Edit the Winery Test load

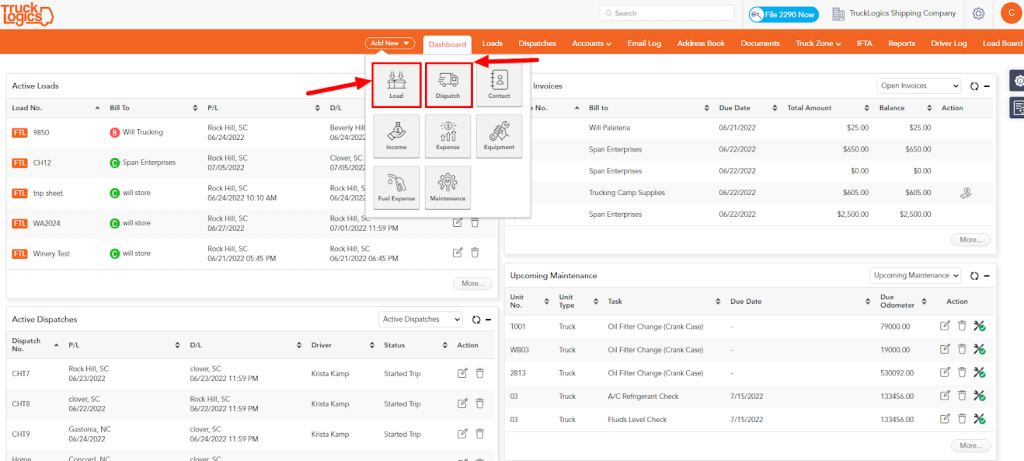[458, 253]
